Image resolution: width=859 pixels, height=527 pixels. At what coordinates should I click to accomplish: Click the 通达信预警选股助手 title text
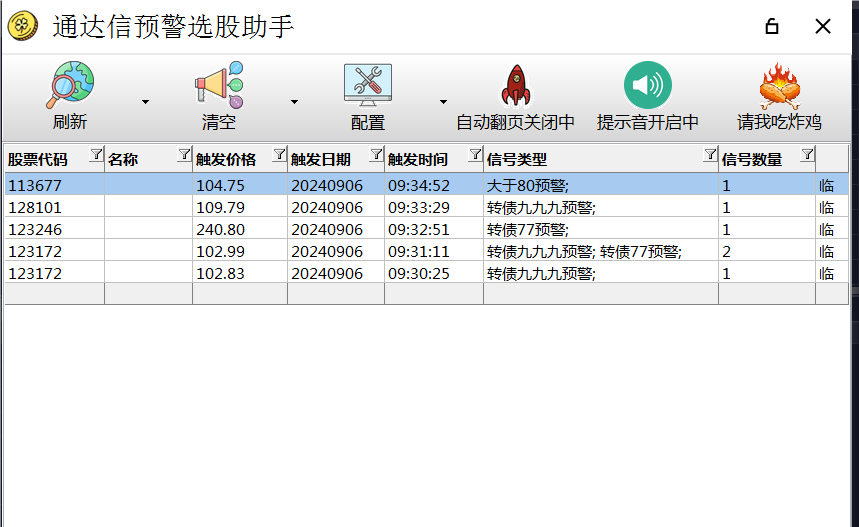click(x=173, y=26)
